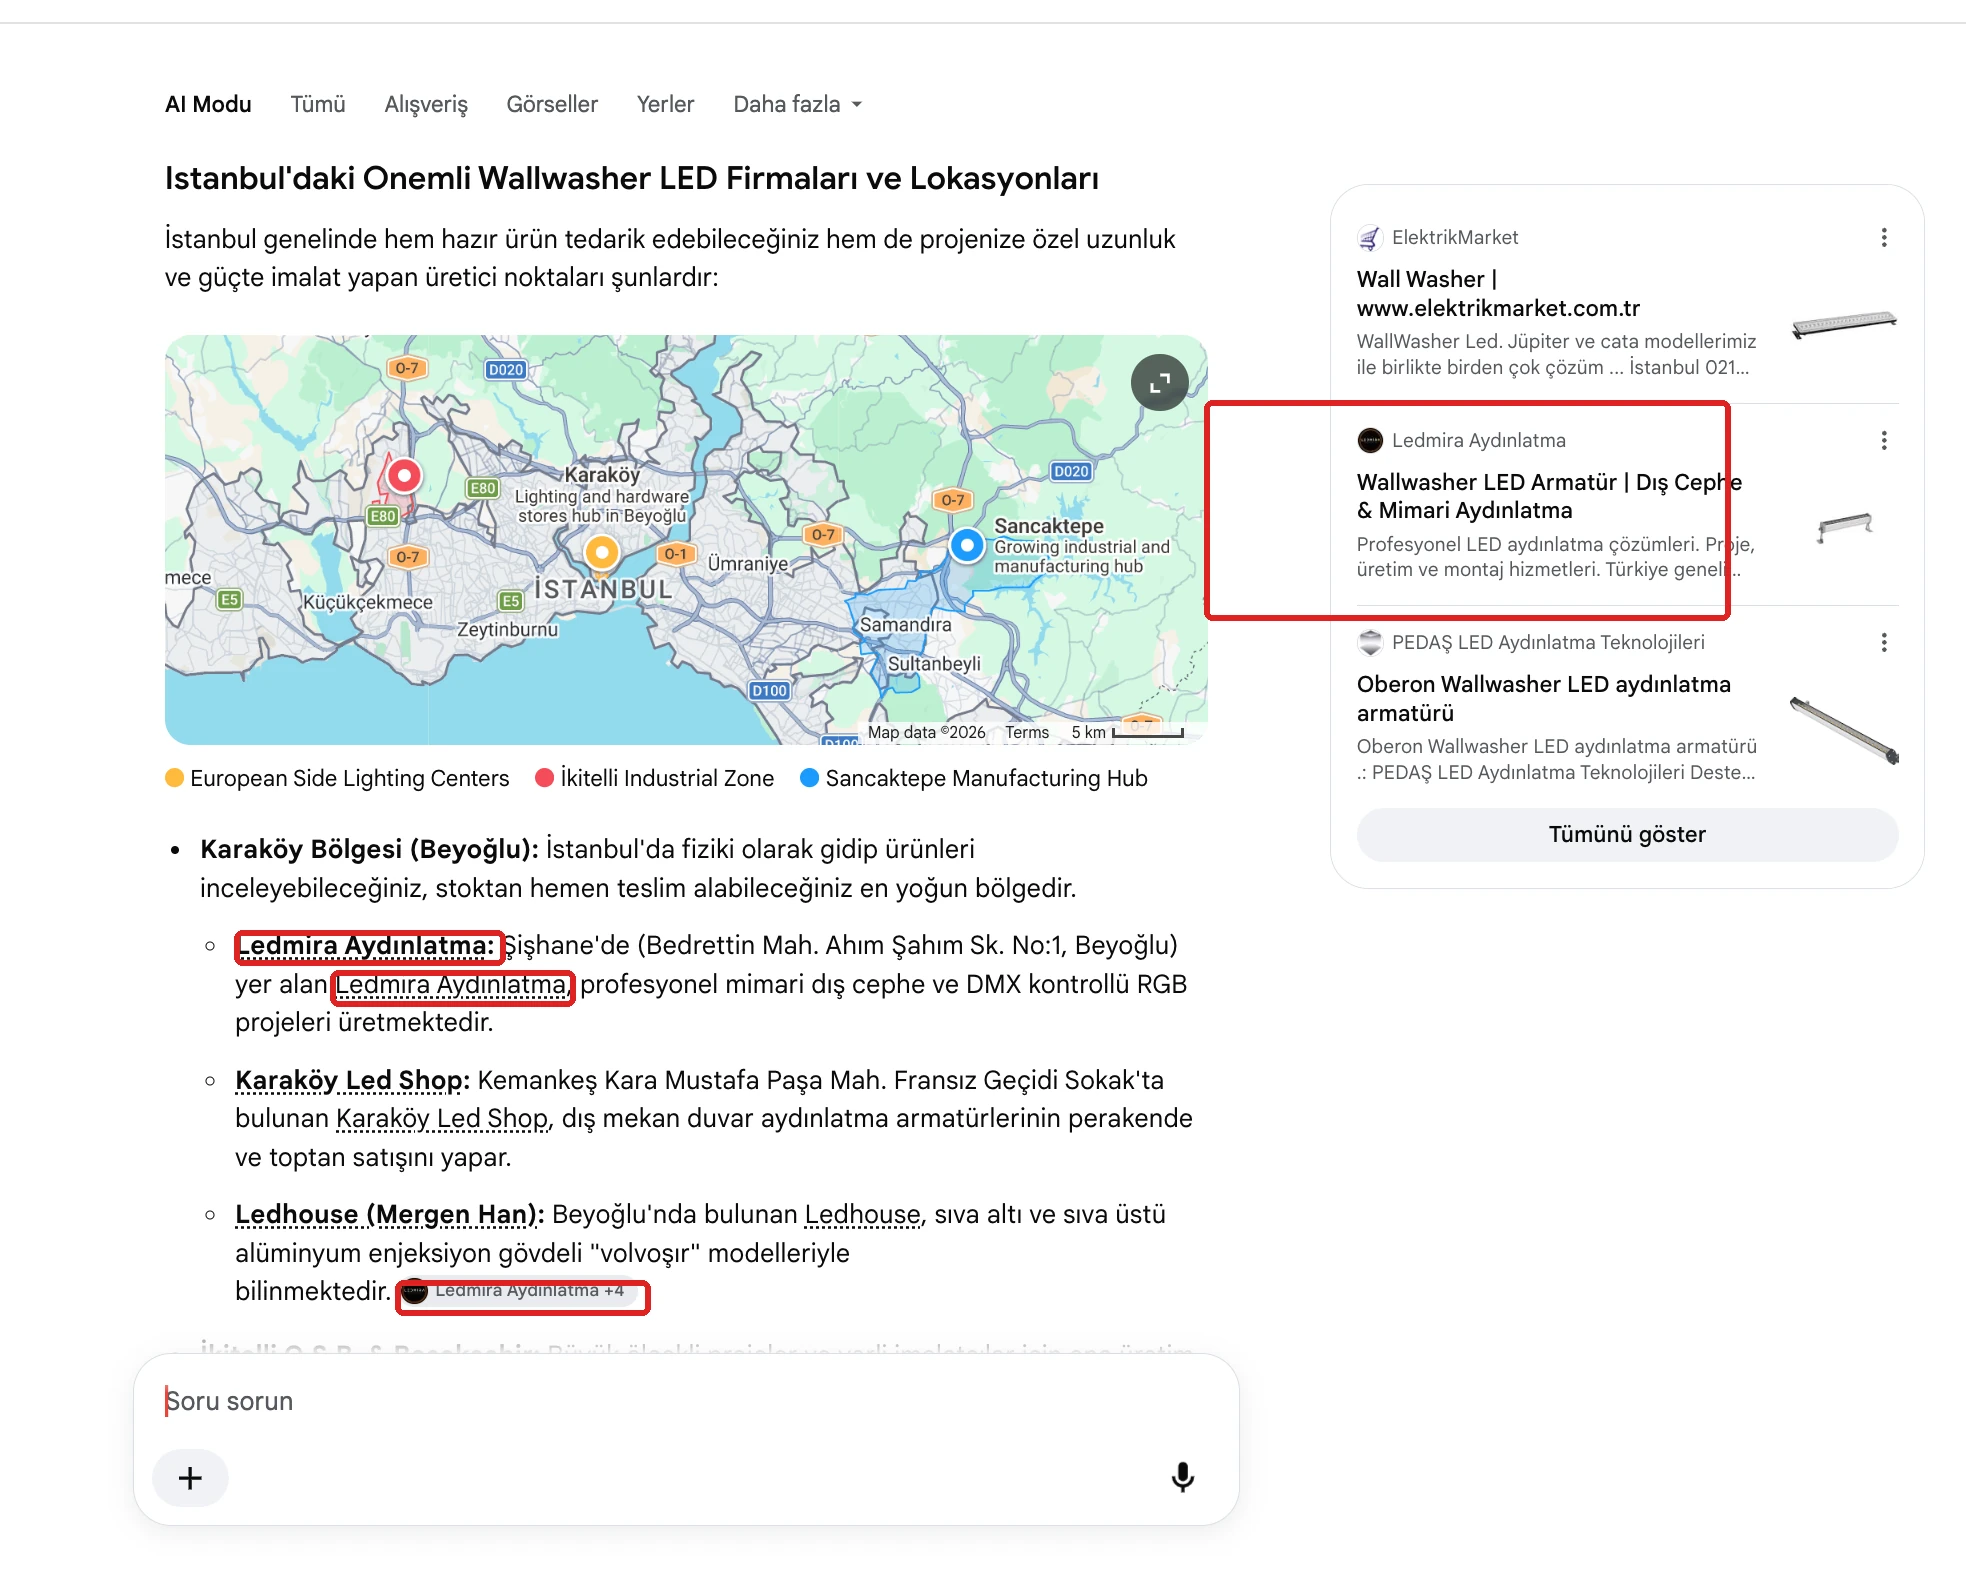
Task: Open Wallwasher LED Armatür Dış Cephe link
Action: click(1549, 496)
